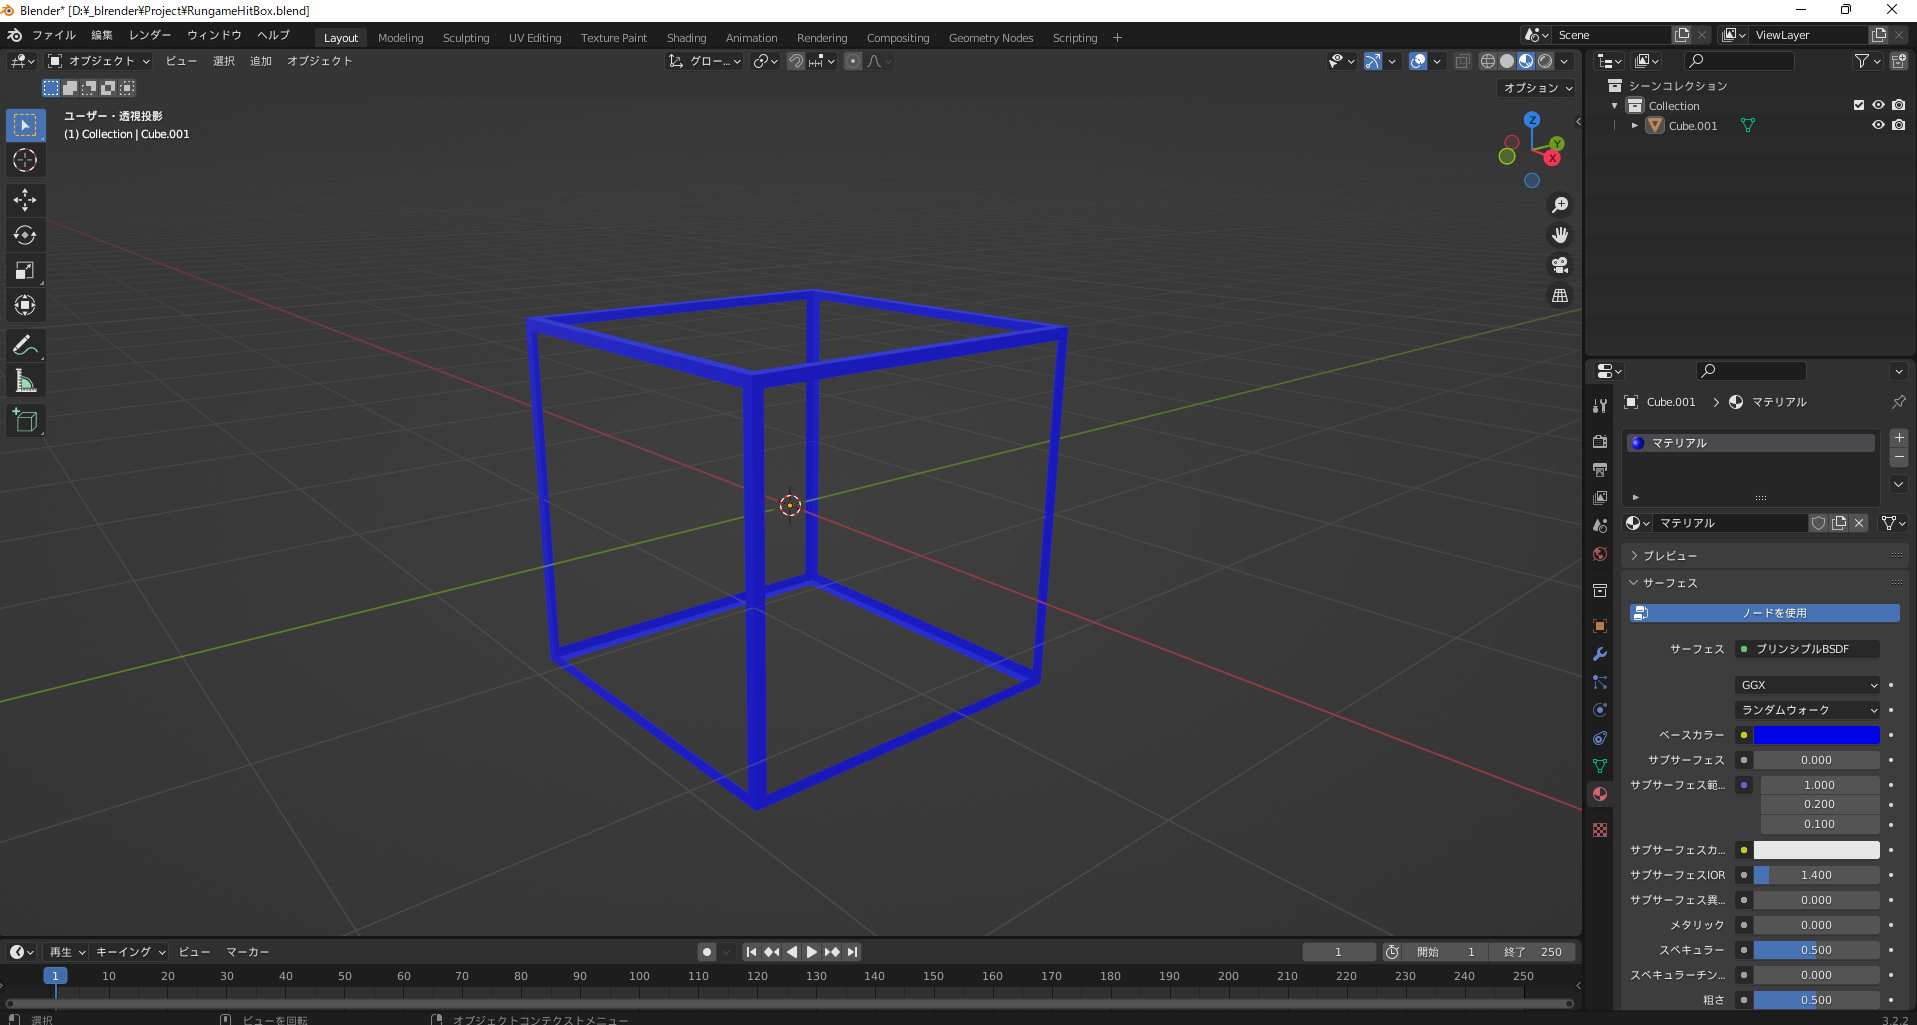Screen dimensions: 1917x1025
Task: Unlink the material with X button
Action: 1859,523
